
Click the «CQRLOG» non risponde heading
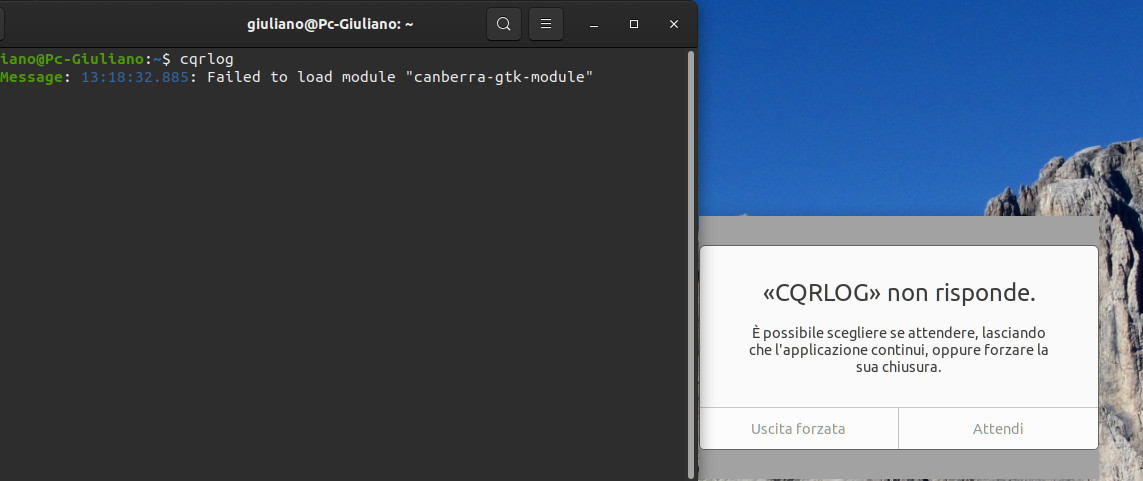(x=899, y=293)
